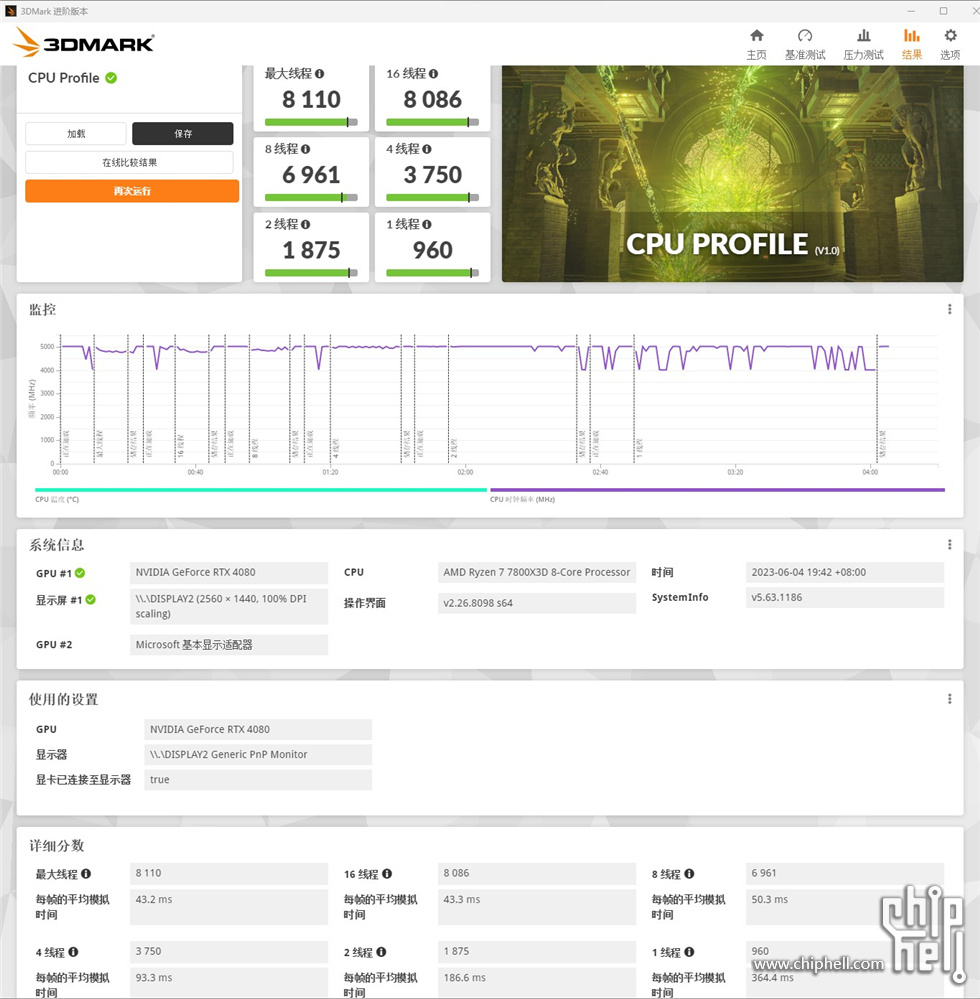Click the 8 线程 score progress bar
This screenshot has width=980, height=999.
(x=311, y=198)
